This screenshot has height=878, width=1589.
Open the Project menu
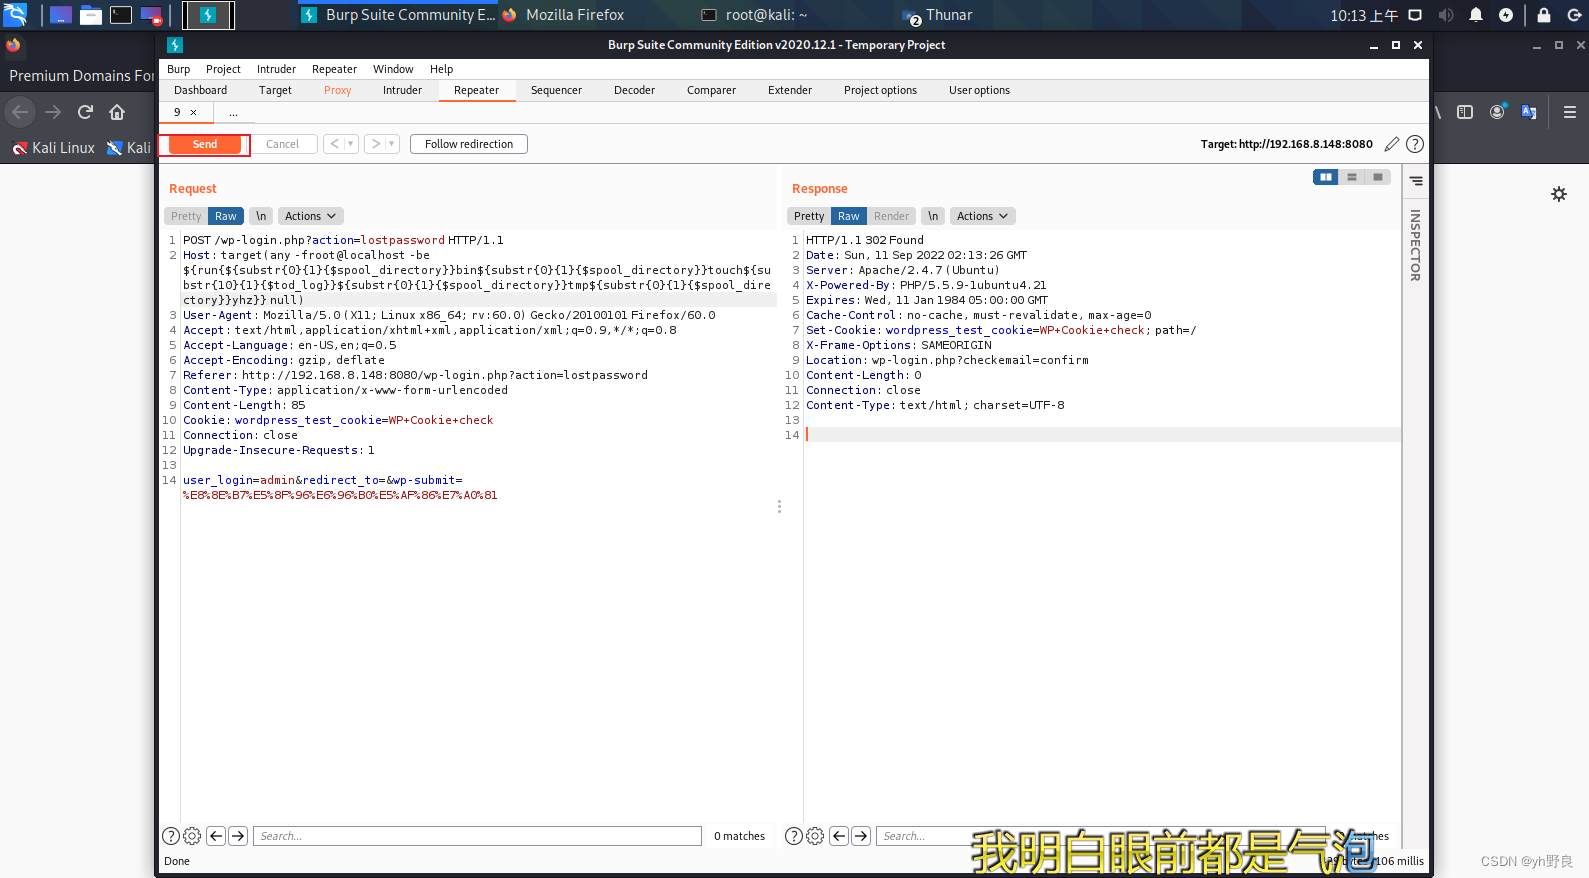(223, 69)
